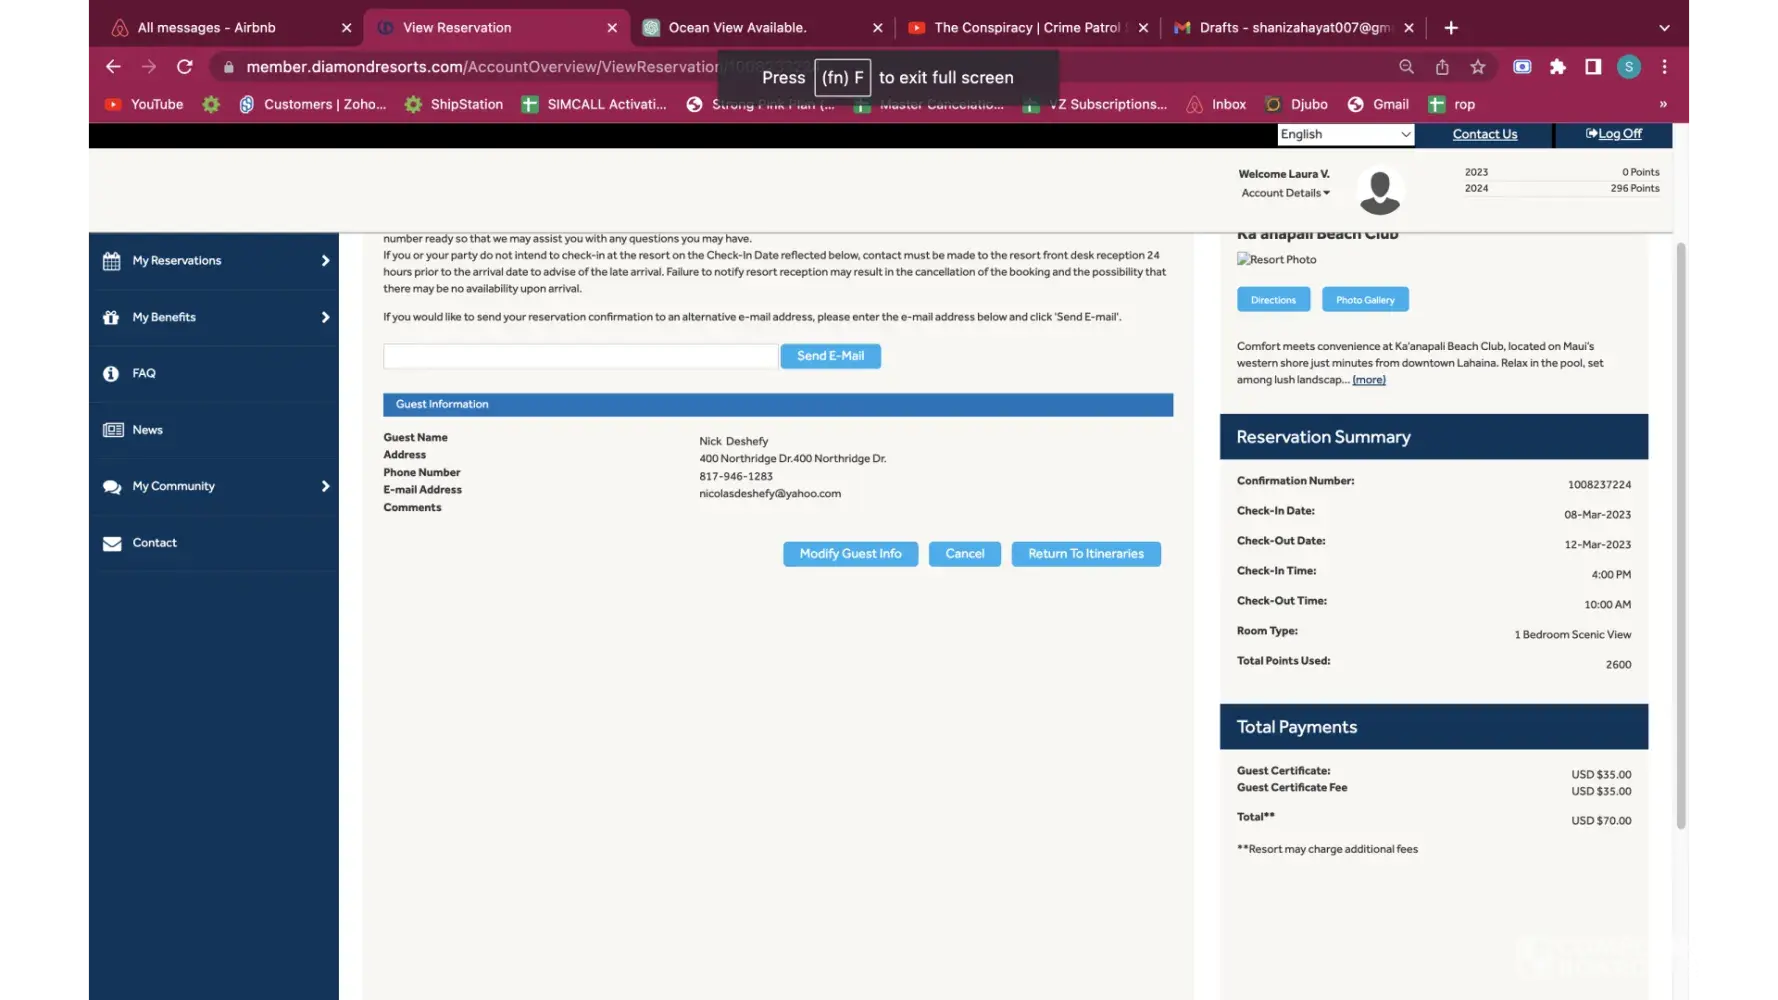Image resolution: width=1778 pixels, height=1000 pixels.
Task: Click the My Benefits gift icon
Action: (x=111, y=318)
